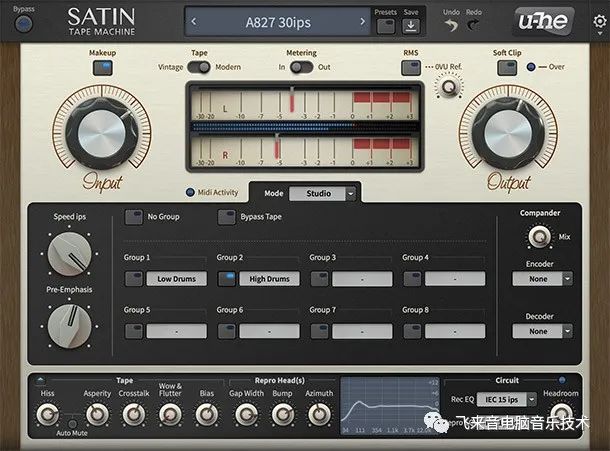610x451 pixels.
Task: Enable the Bypass Tape button
Action: coord(226,217)
